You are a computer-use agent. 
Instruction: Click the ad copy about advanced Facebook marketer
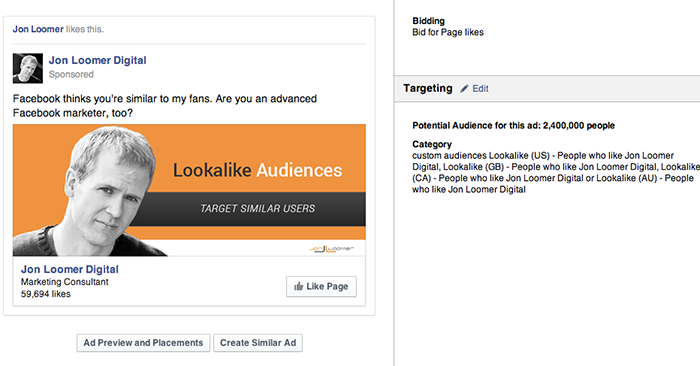pyautogui.click(x=165, y=106)
